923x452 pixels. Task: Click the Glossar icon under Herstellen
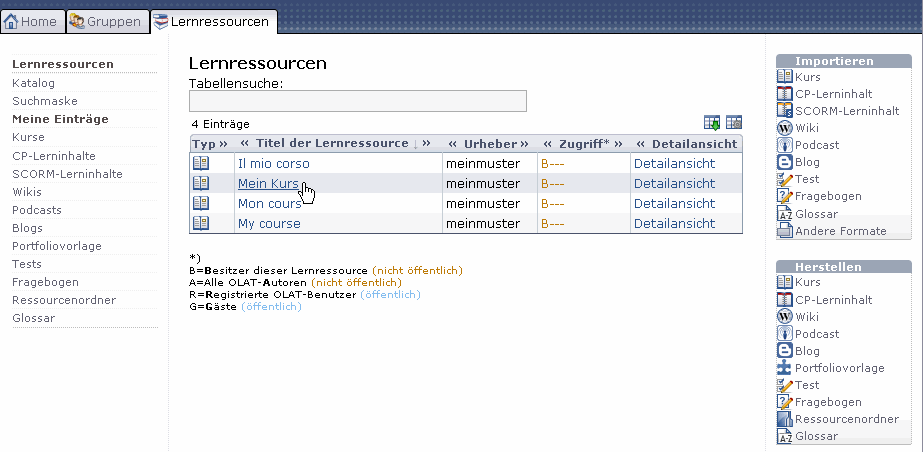785,436
